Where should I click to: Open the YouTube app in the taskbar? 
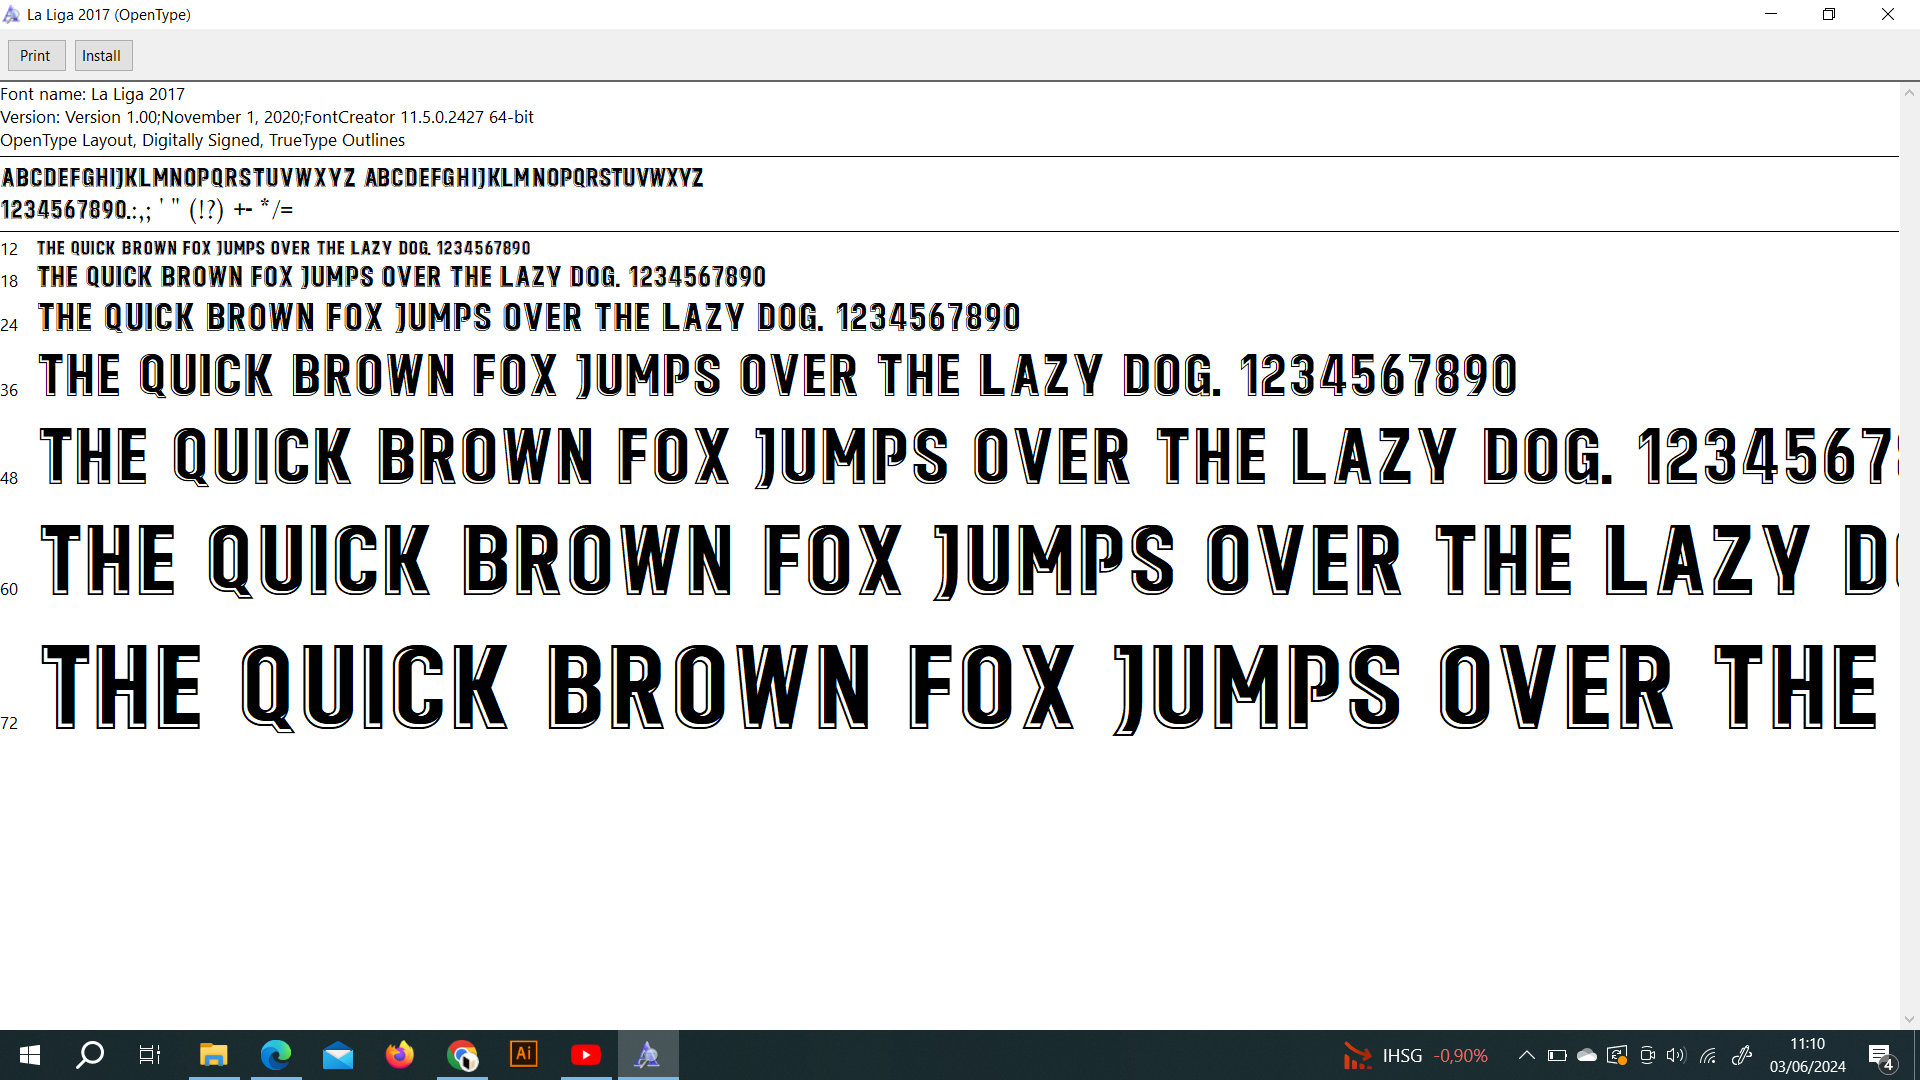click(586, 1055)
